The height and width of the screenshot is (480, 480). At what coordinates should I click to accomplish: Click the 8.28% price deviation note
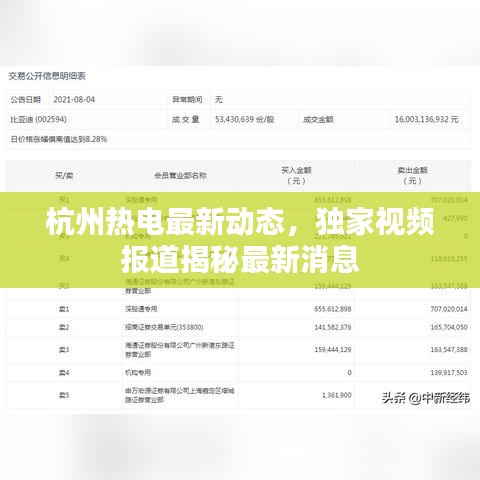pyautogui.click(x=59, y=139)
